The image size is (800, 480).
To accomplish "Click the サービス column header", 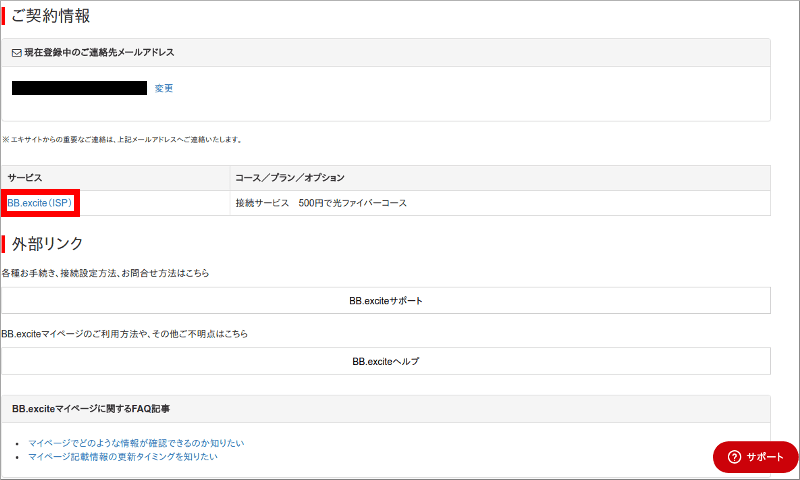I will click(x=116, y=178).
